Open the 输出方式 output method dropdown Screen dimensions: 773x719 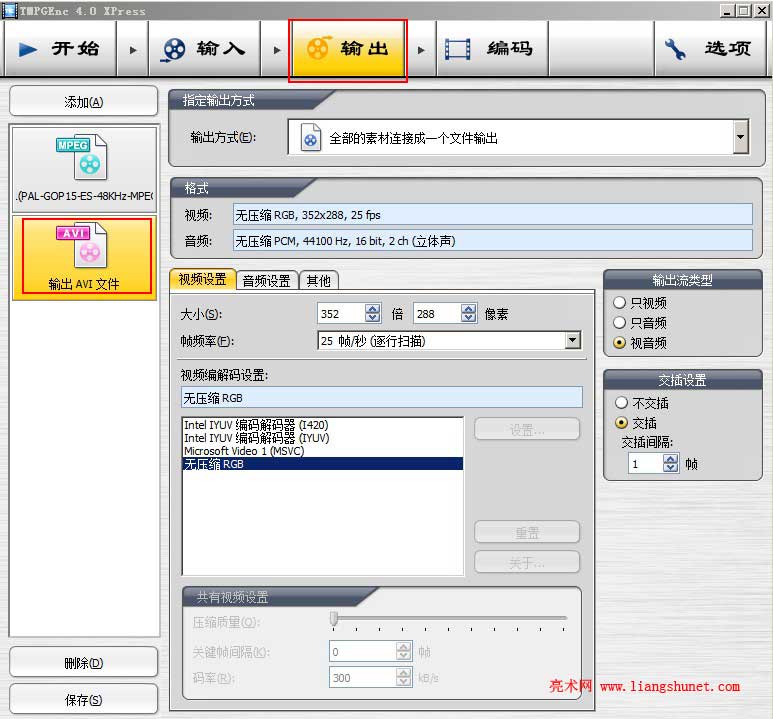(740, 137)
